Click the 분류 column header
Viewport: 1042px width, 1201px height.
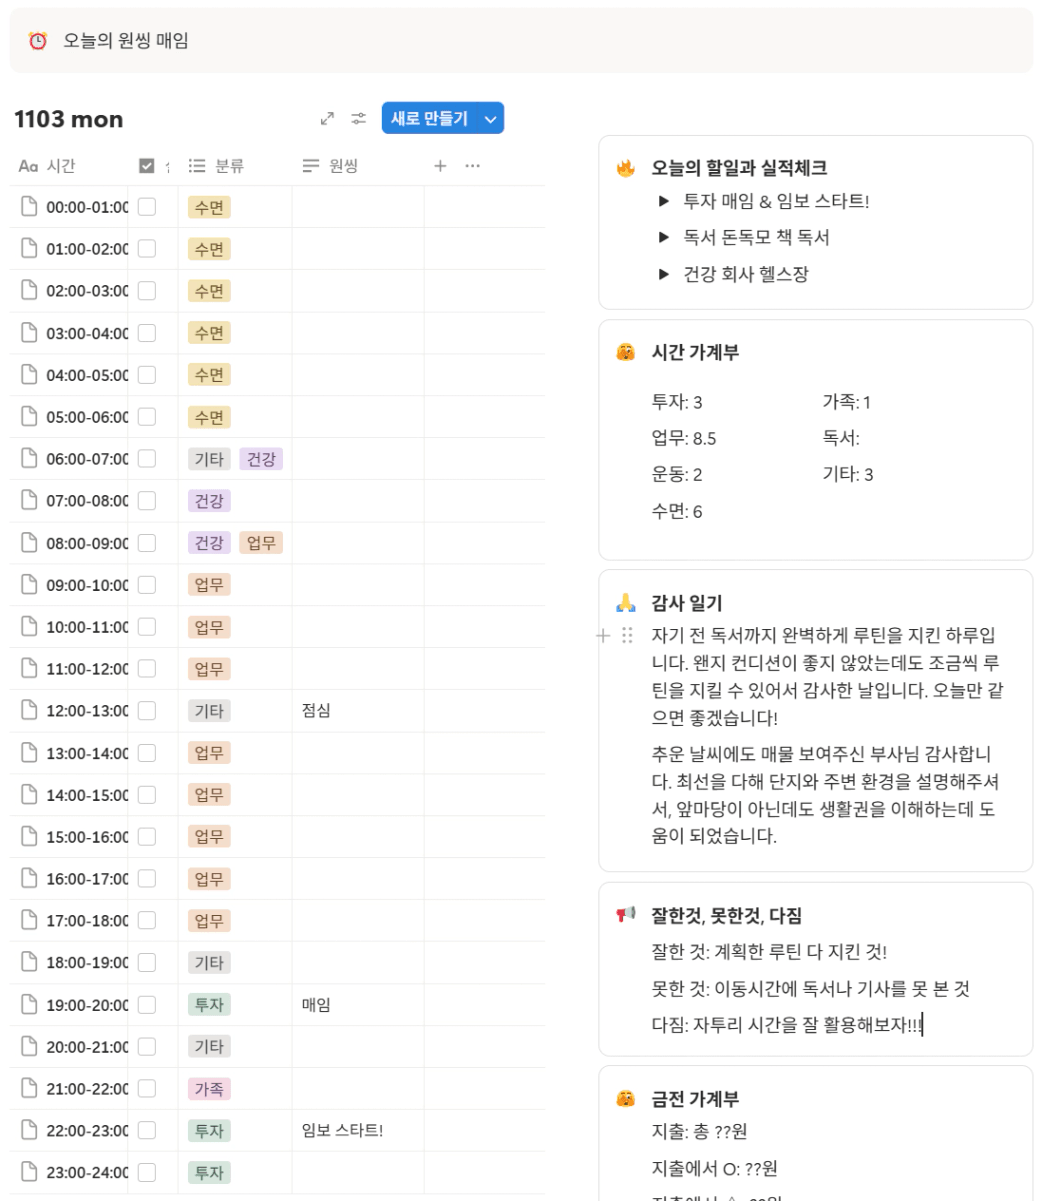229,166
